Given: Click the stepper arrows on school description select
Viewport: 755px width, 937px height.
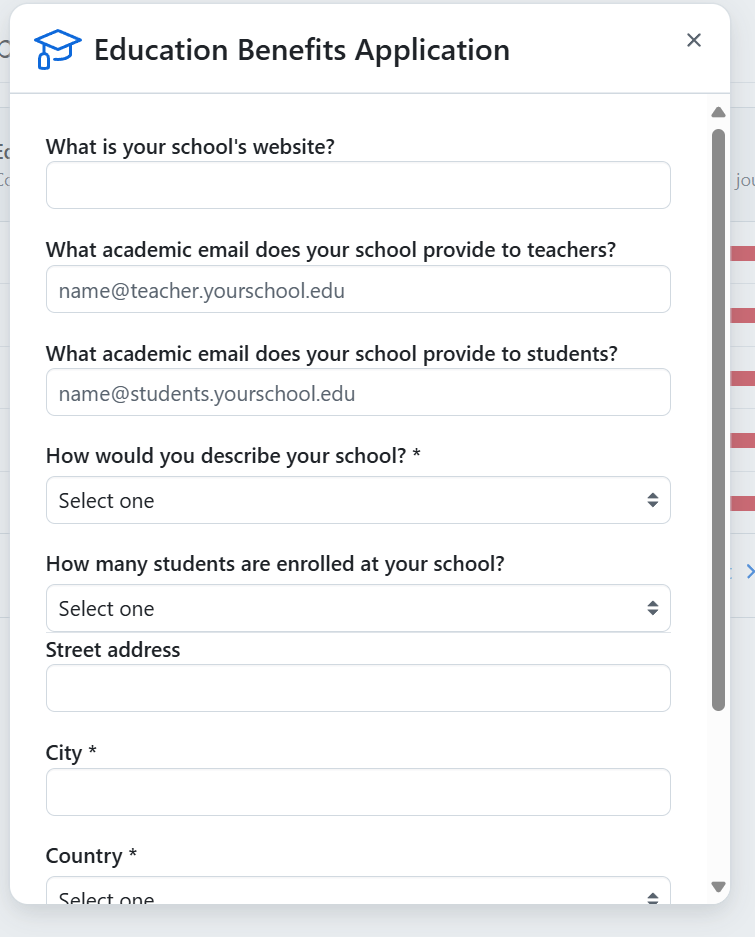Looking at the screenshot, I should tap(652, 500).
